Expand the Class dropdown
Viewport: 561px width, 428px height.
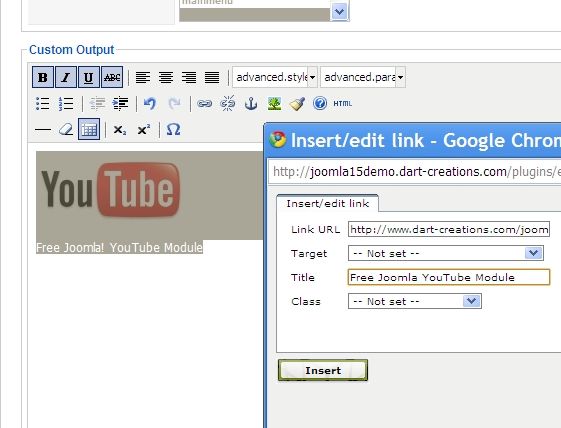click(x=415, y=301)
